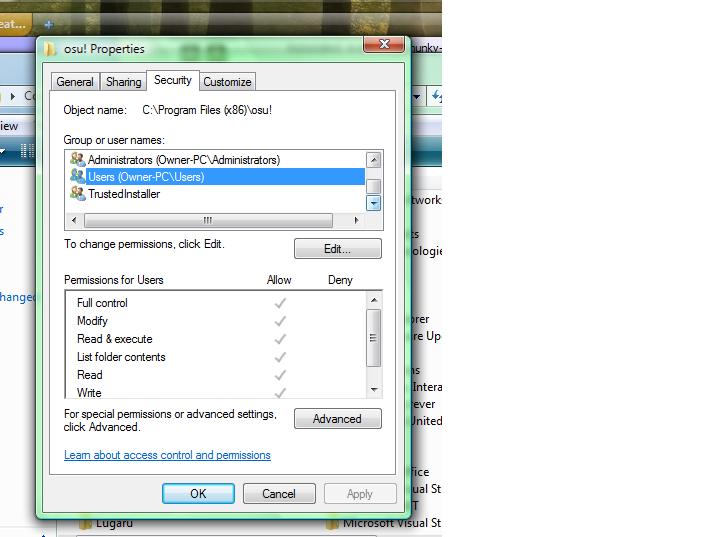Viewport: 720px width, 537px height.
Task: Select the Lugaru folder in the Explorer window
Action: pyautogui.click(x=107, y=523)
